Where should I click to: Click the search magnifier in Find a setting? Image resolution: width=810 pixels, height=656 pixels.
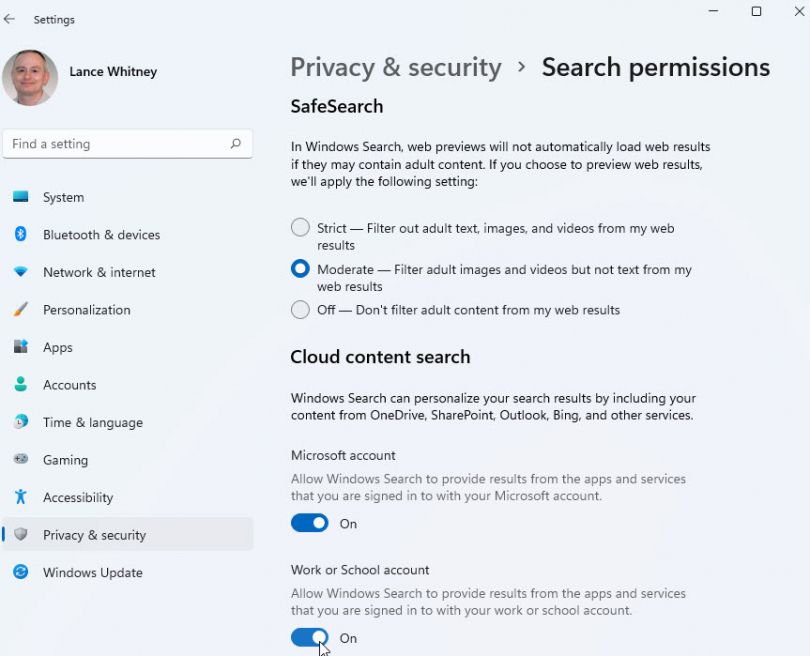(237, 144)
